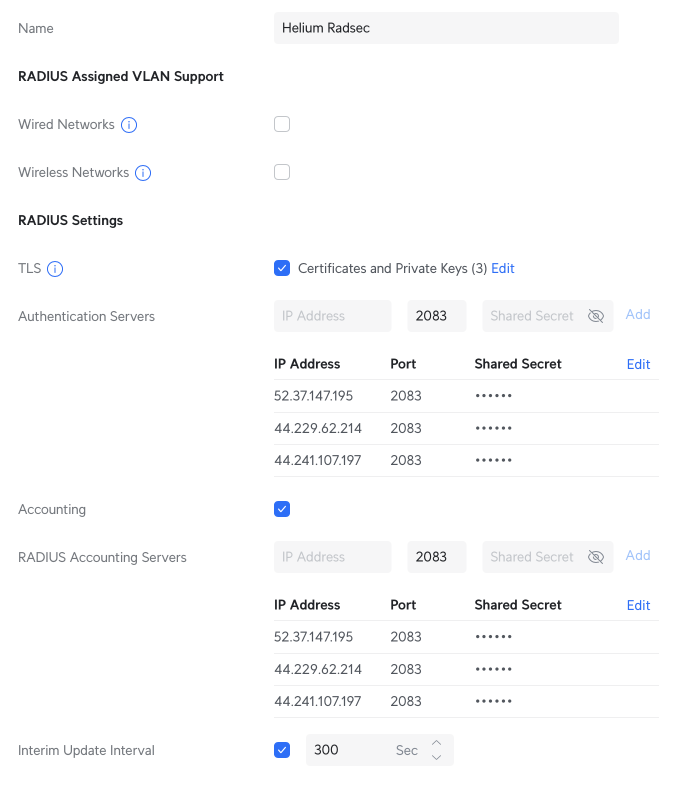Uncheck the TLS checkbox
The image size is (675, 788).
click(282, 268)
